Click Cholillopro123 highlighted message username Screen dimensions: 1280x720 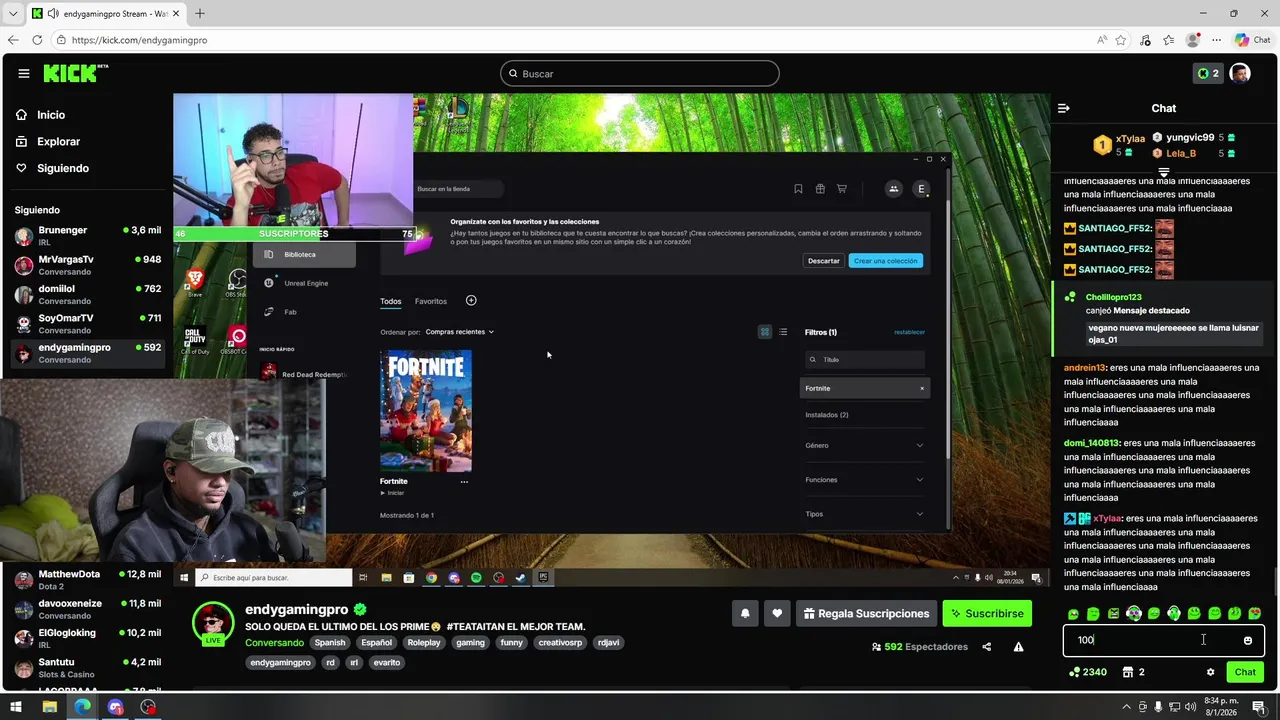coord(1113,297)
